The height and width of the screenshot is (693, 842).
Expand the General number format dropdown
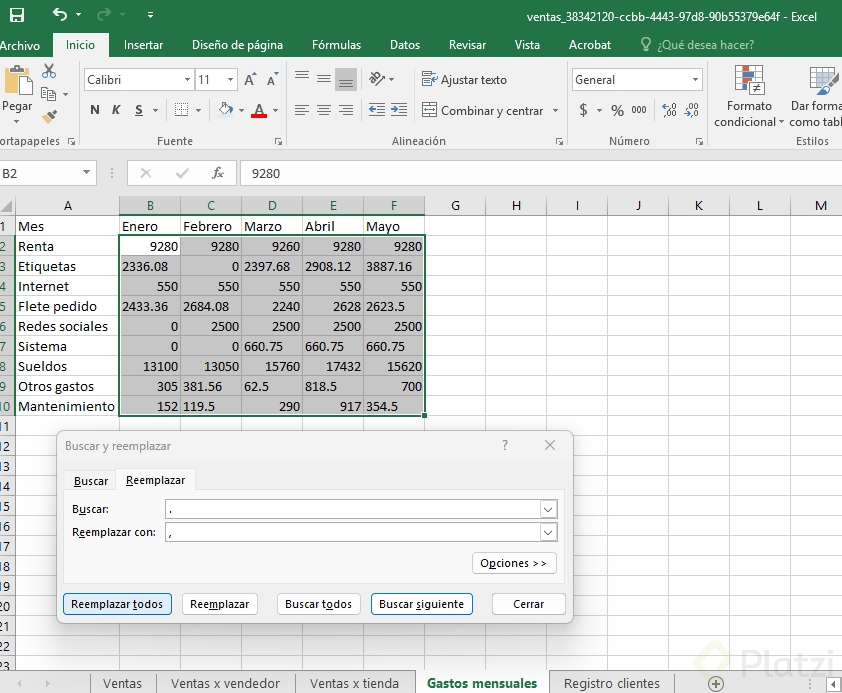(695, 80)
